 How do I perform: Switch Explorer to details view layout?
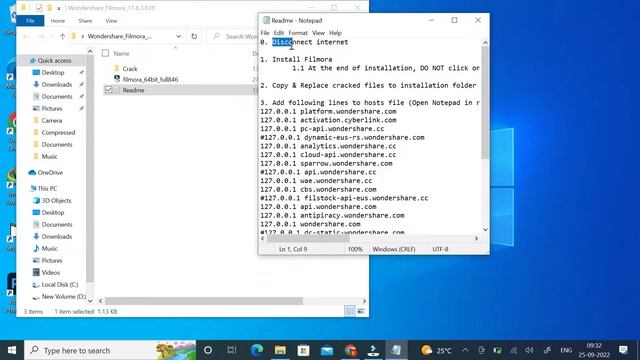350,311
